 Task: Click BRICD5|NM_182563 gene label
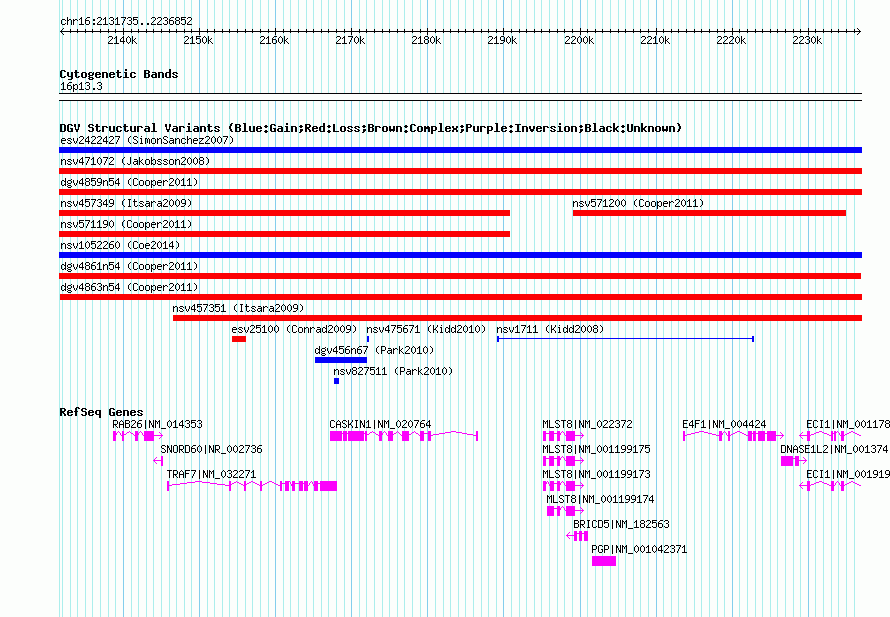click(x=622, y=524)
